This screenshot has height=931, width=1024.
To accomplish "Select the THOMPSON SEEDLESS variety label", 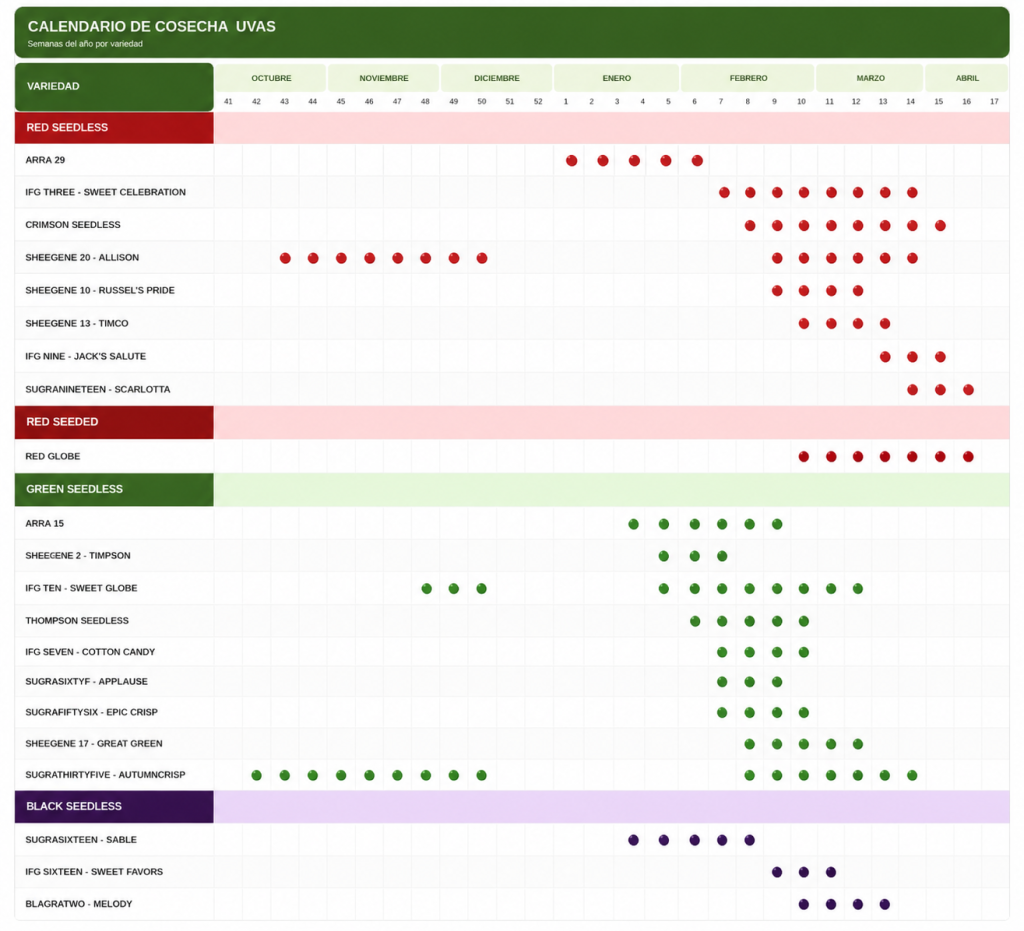I will [77, 620].
